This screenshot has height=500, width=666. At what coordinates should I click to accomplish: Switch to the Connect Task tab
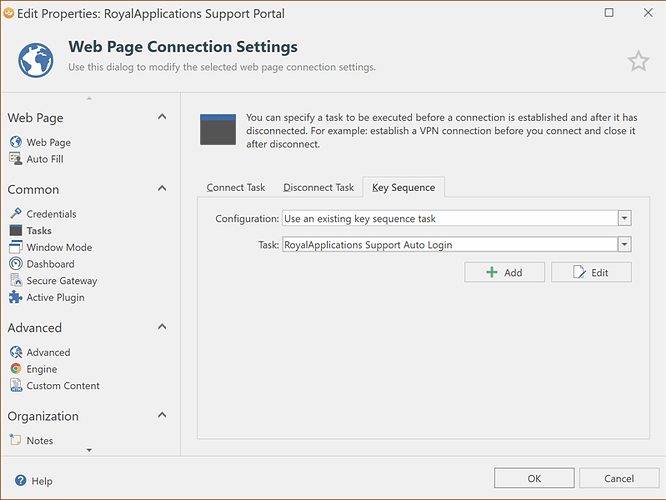point(236,188)
